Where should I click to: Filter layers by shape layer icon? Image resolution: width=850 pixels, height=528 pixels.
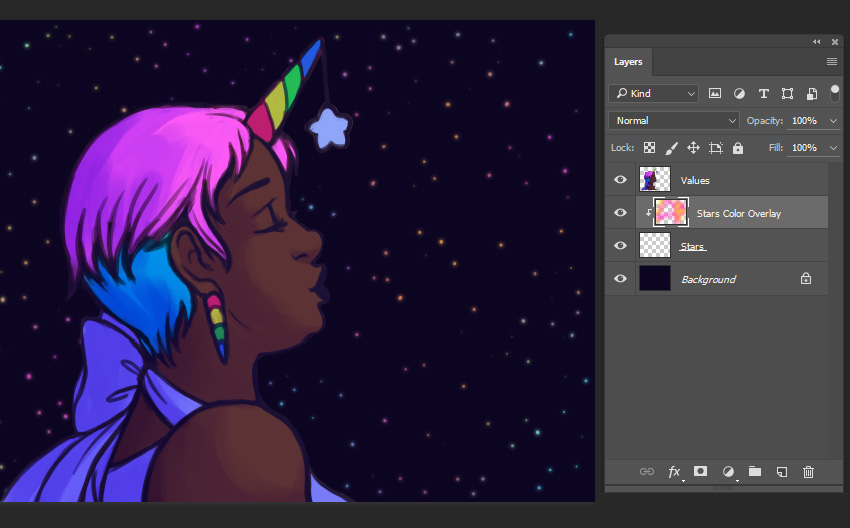coord(787,93)
